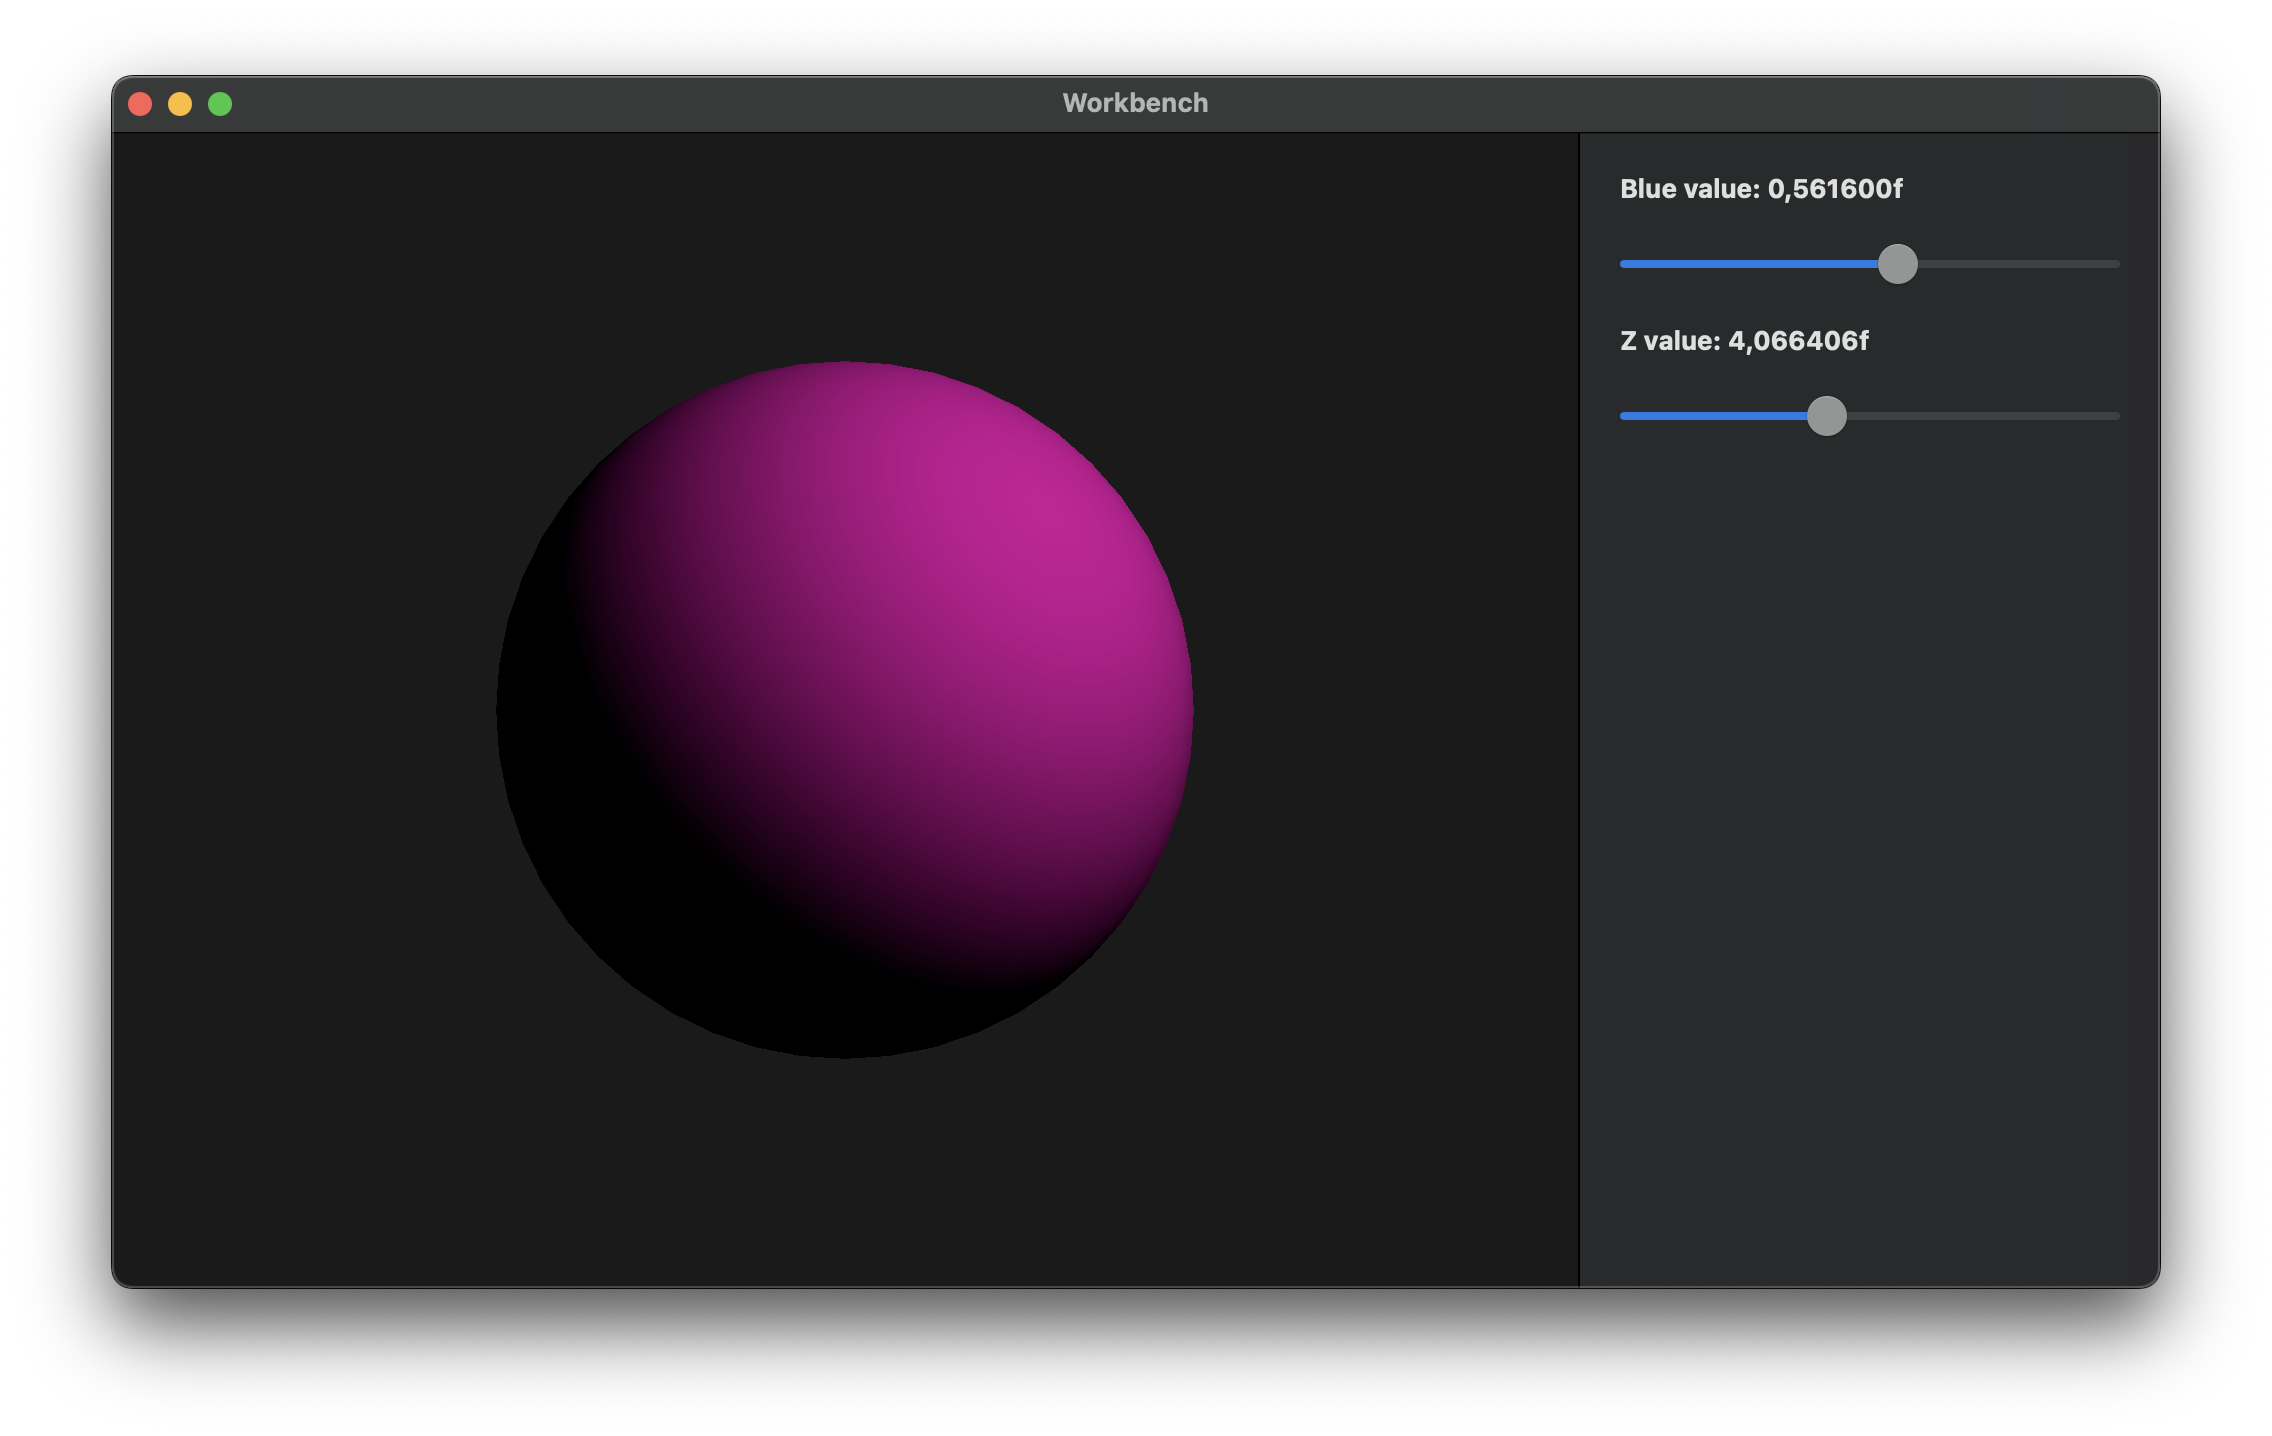
Task: Click the center of the rendered sphere
Action: tap(845, 709)
